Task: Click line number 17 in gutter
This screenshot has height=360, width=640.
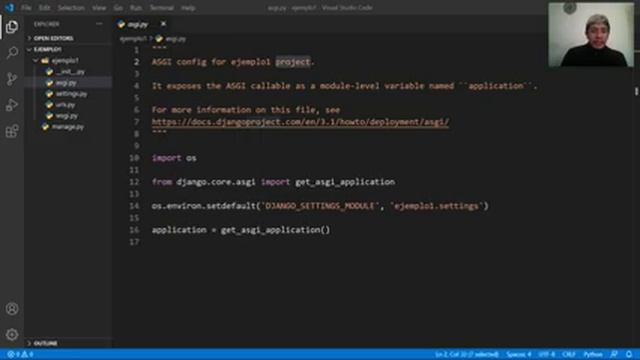Action: pyautogui.click(x=134, y=242)
